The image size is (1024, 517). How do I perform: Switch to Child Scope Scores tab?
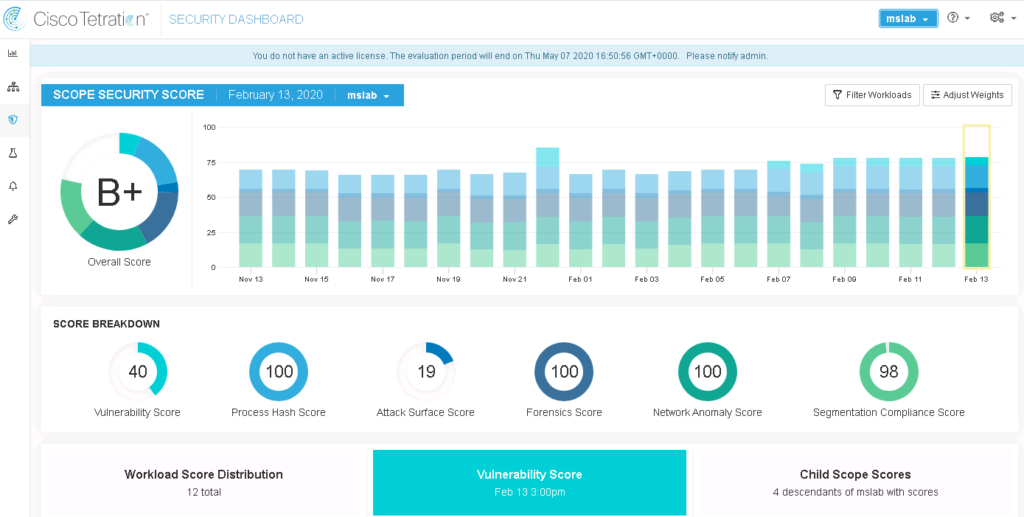[x=855, y=482]
